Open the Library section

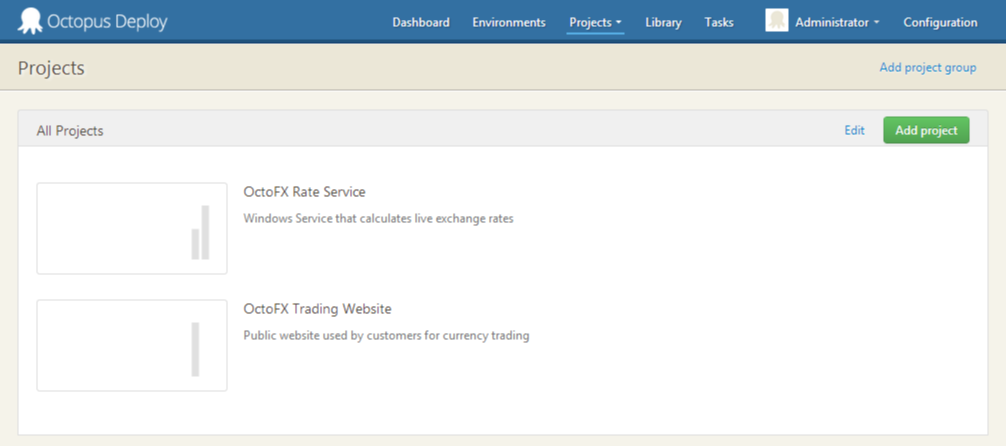[x=663, y=22]
